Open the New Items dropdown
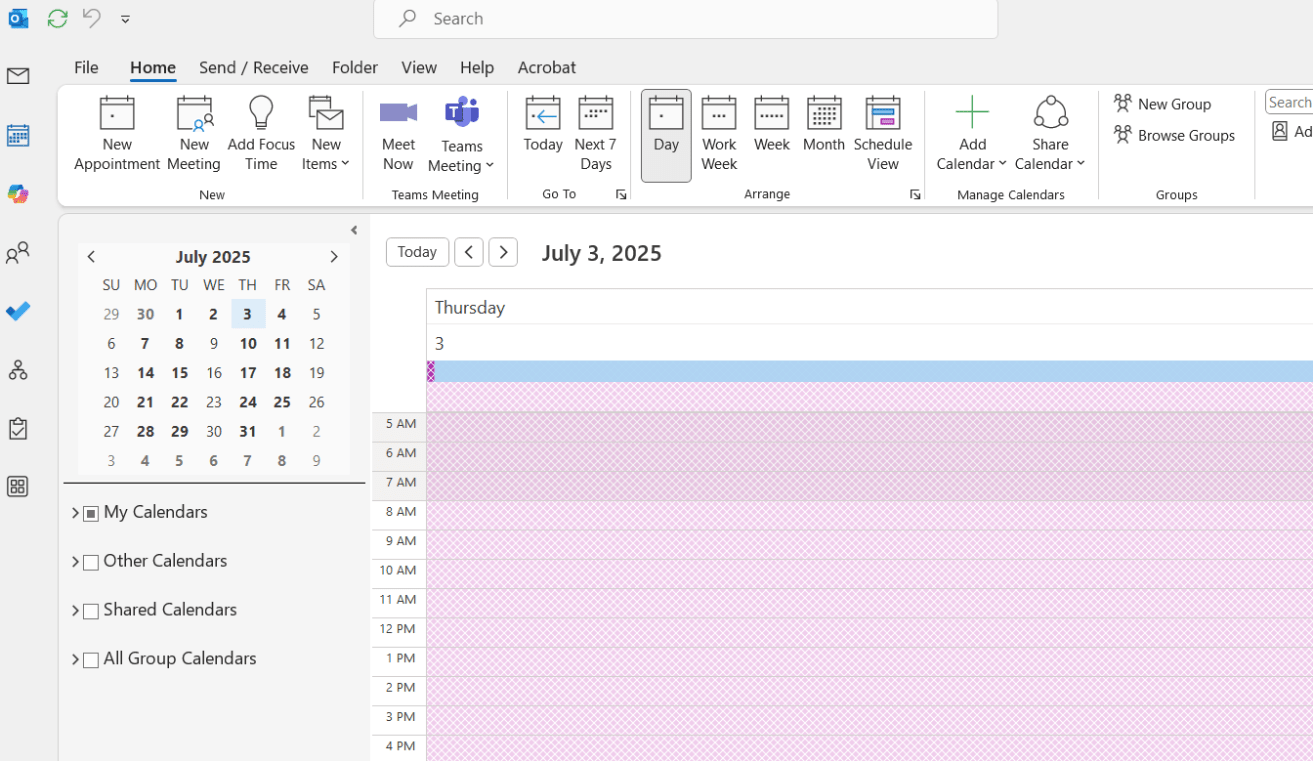This screenshot has width=1313, height=761. [x=326, y=134]
